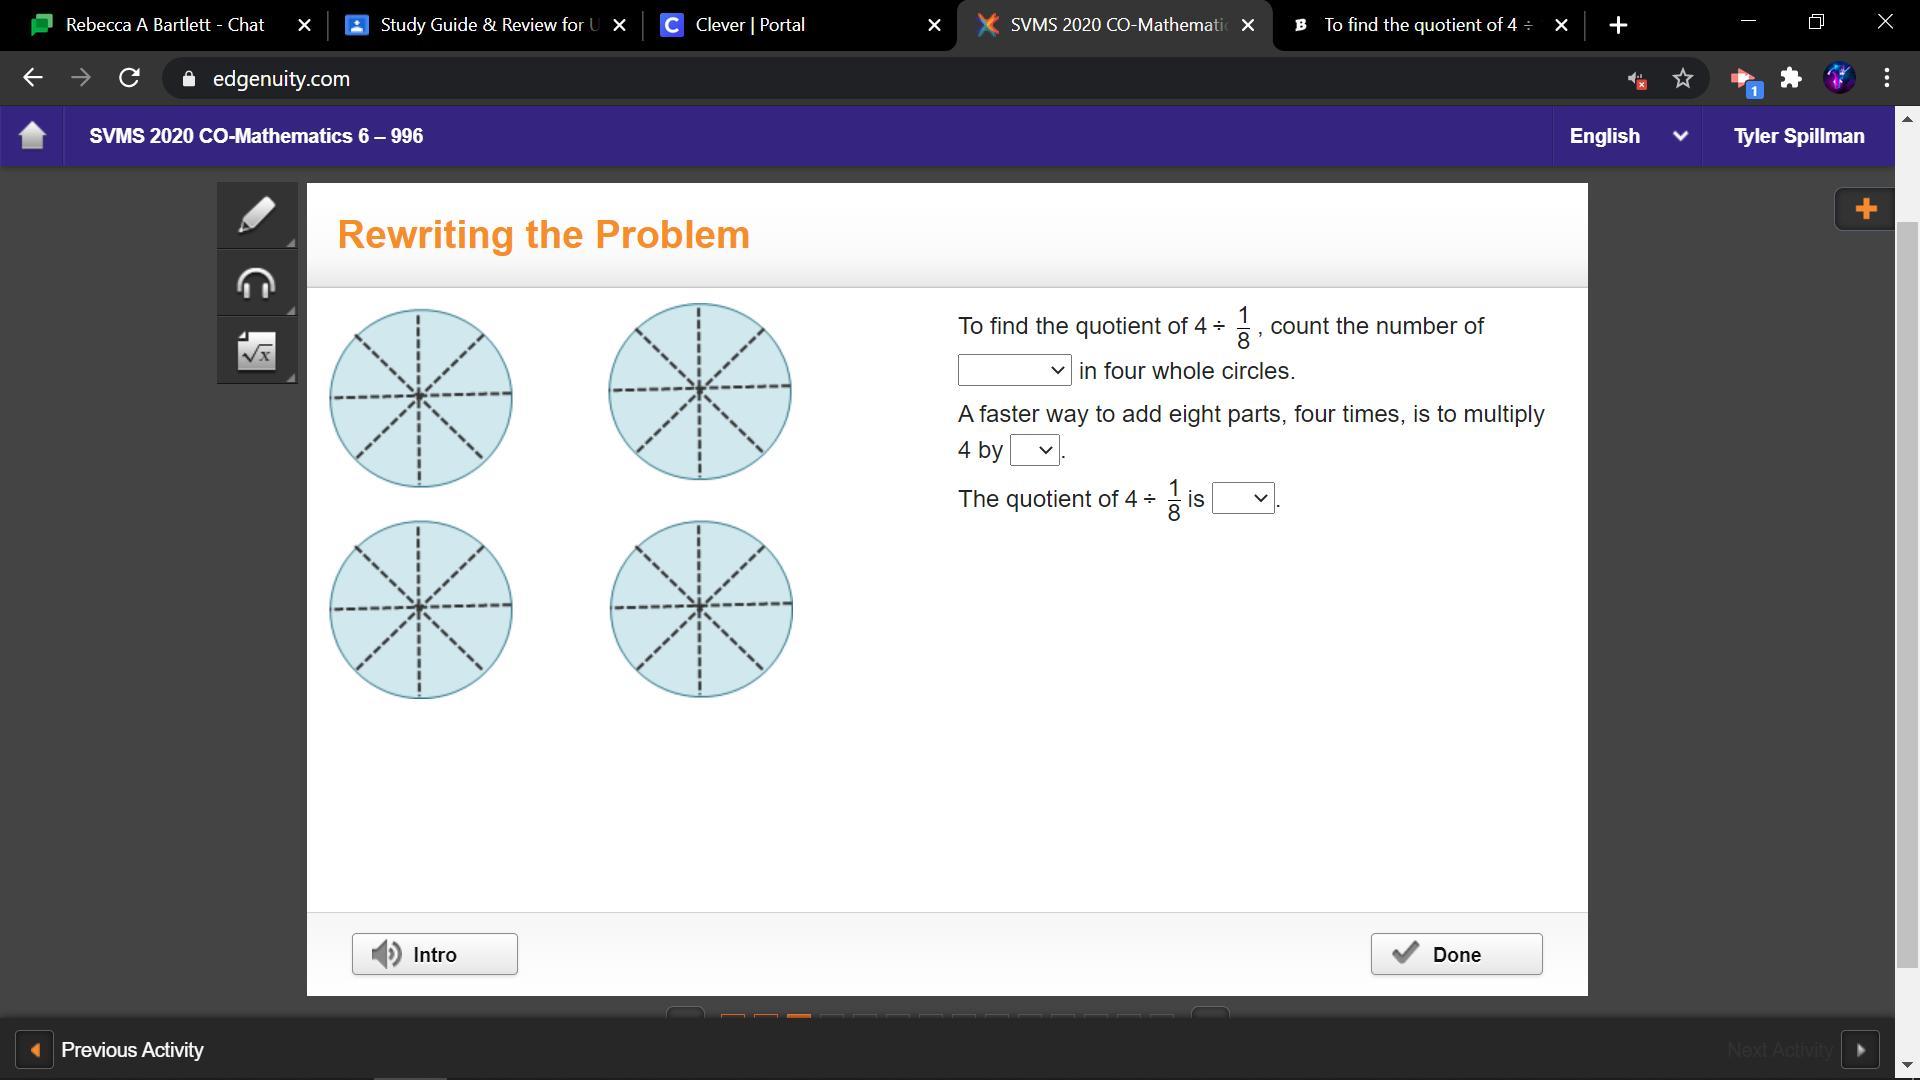
Task: Reload the edgenuity page
Action: (x=129, y=78)
